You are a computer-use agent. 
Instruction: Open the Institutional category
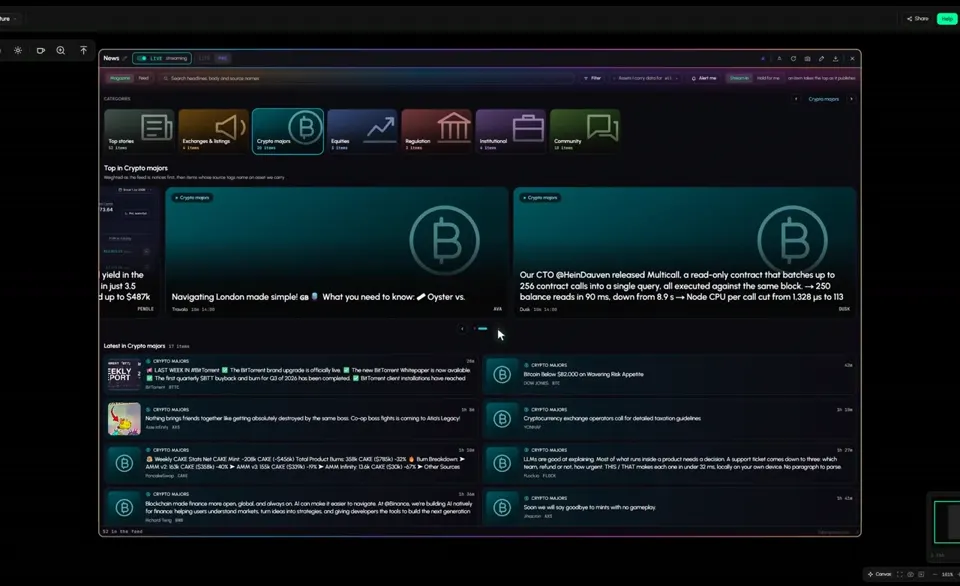pos(511,131)
